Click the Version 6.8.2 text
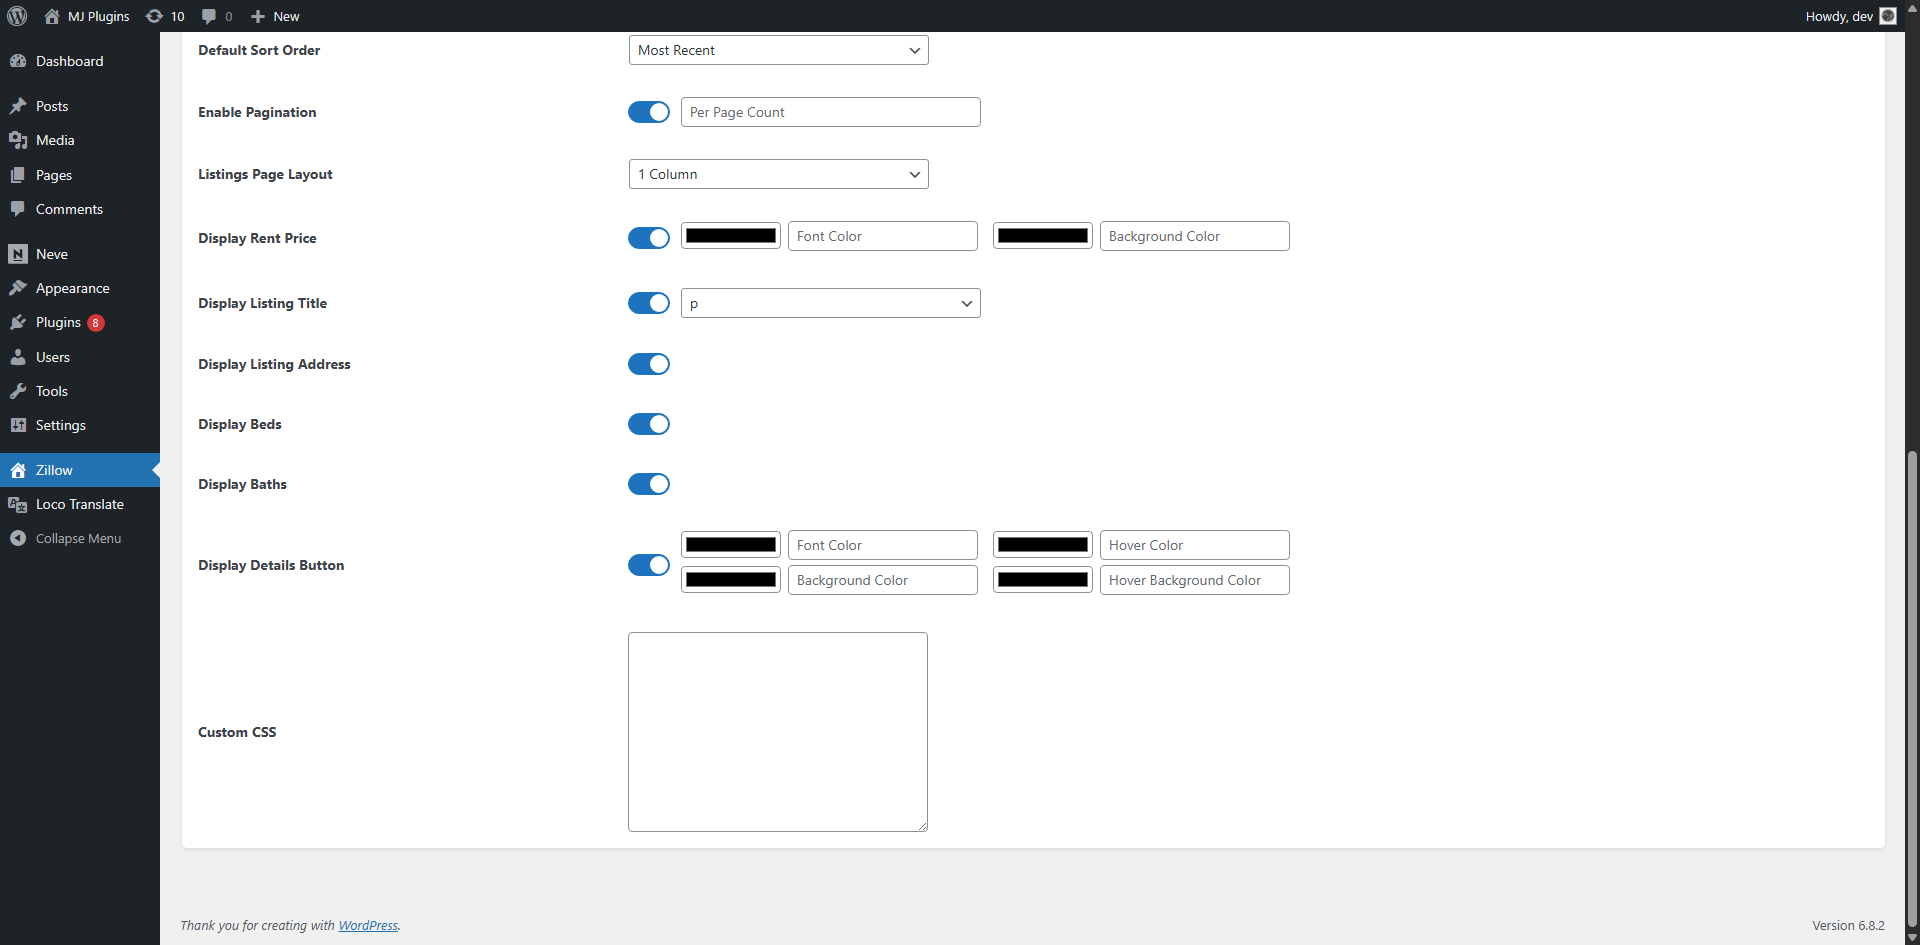 1848,925
